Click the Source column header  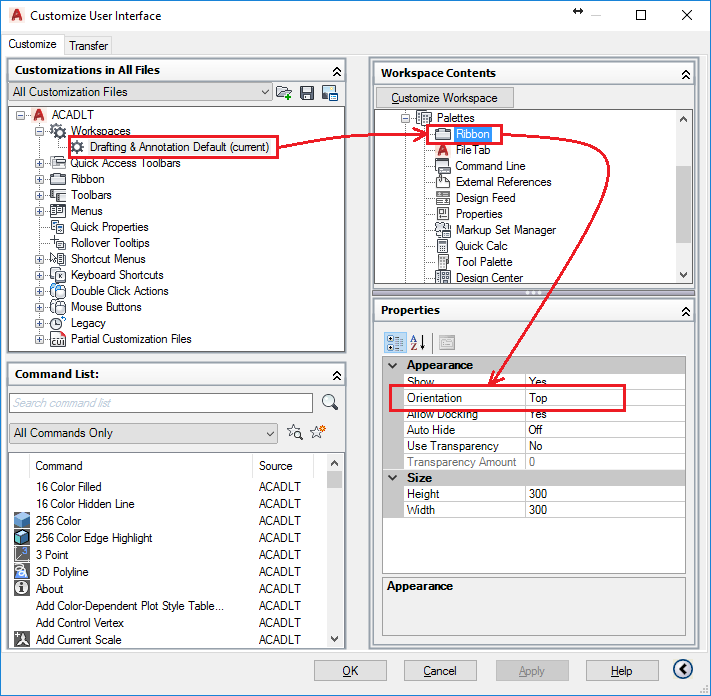click(x=282, y=466)
